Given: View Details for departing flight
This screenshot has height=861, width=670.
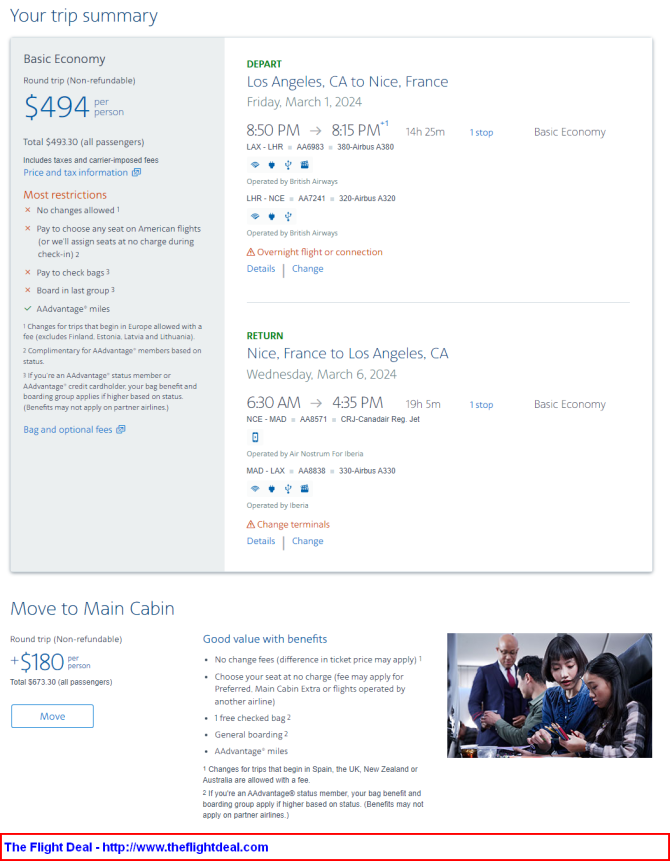Looking at the screenshot, I should coord(261,269).
